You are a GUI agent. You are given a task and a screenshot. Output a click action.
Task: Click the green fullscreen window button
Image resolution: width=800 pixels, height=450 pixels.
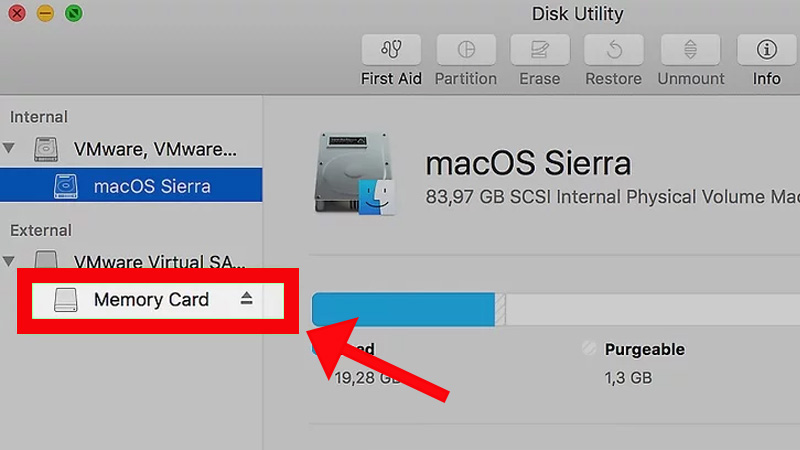(x=73, y=14)
